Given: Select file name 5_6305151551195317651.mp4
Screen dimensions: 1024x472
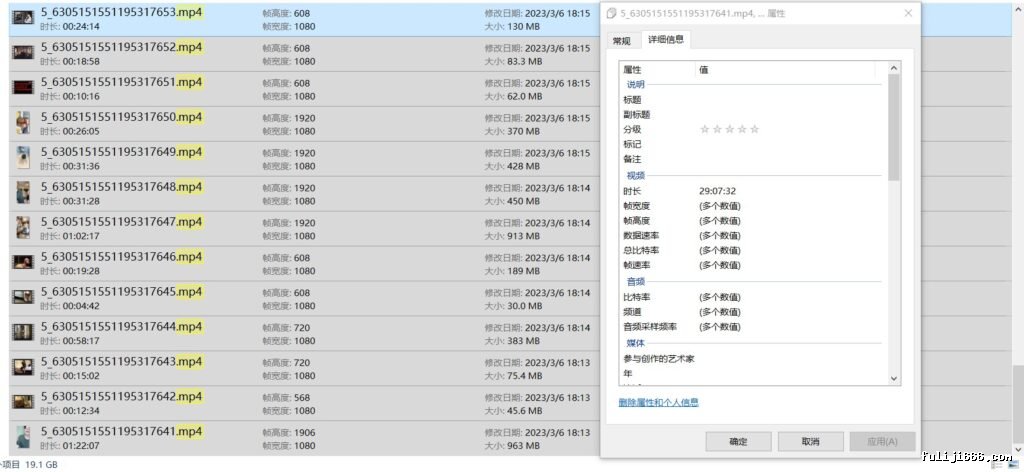Looking at the screenshot, I should click(121, 82).
